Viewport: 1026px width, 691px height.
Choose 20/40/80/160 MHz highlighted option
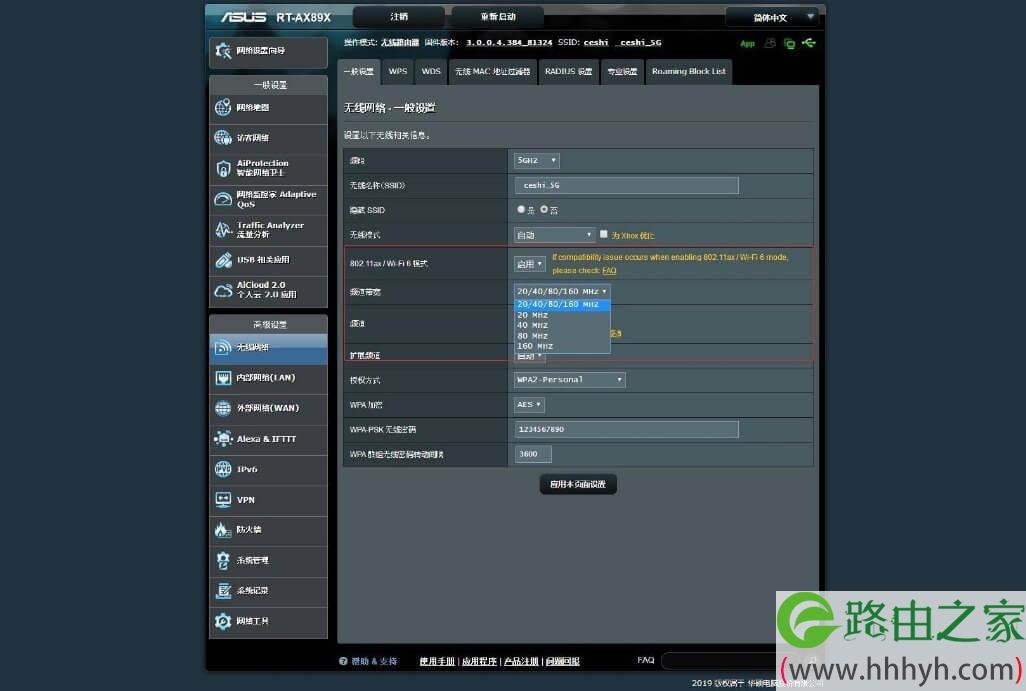click(562, 304)
